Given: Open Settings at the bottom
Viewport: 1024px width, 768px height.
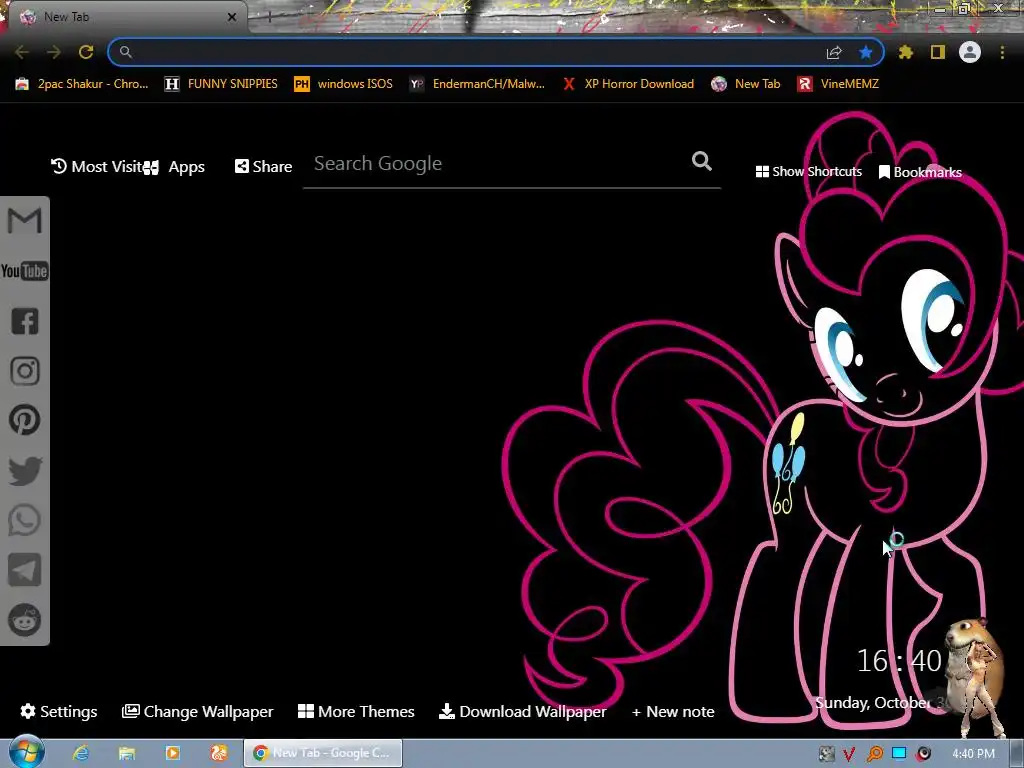Looking at the screenshot, I should click(59, 712).
